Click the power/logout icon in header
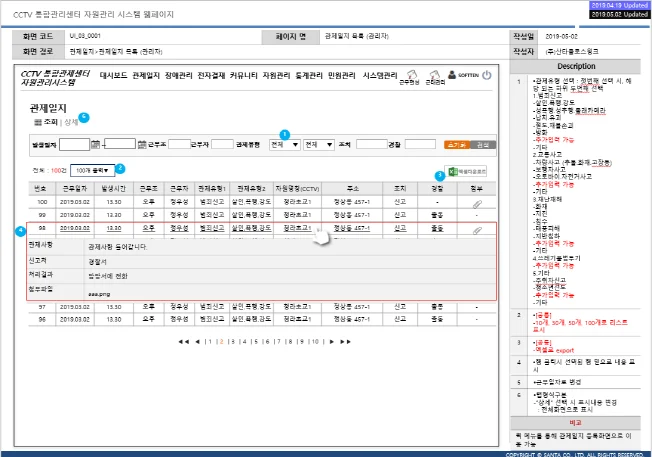 click(487, 75)
